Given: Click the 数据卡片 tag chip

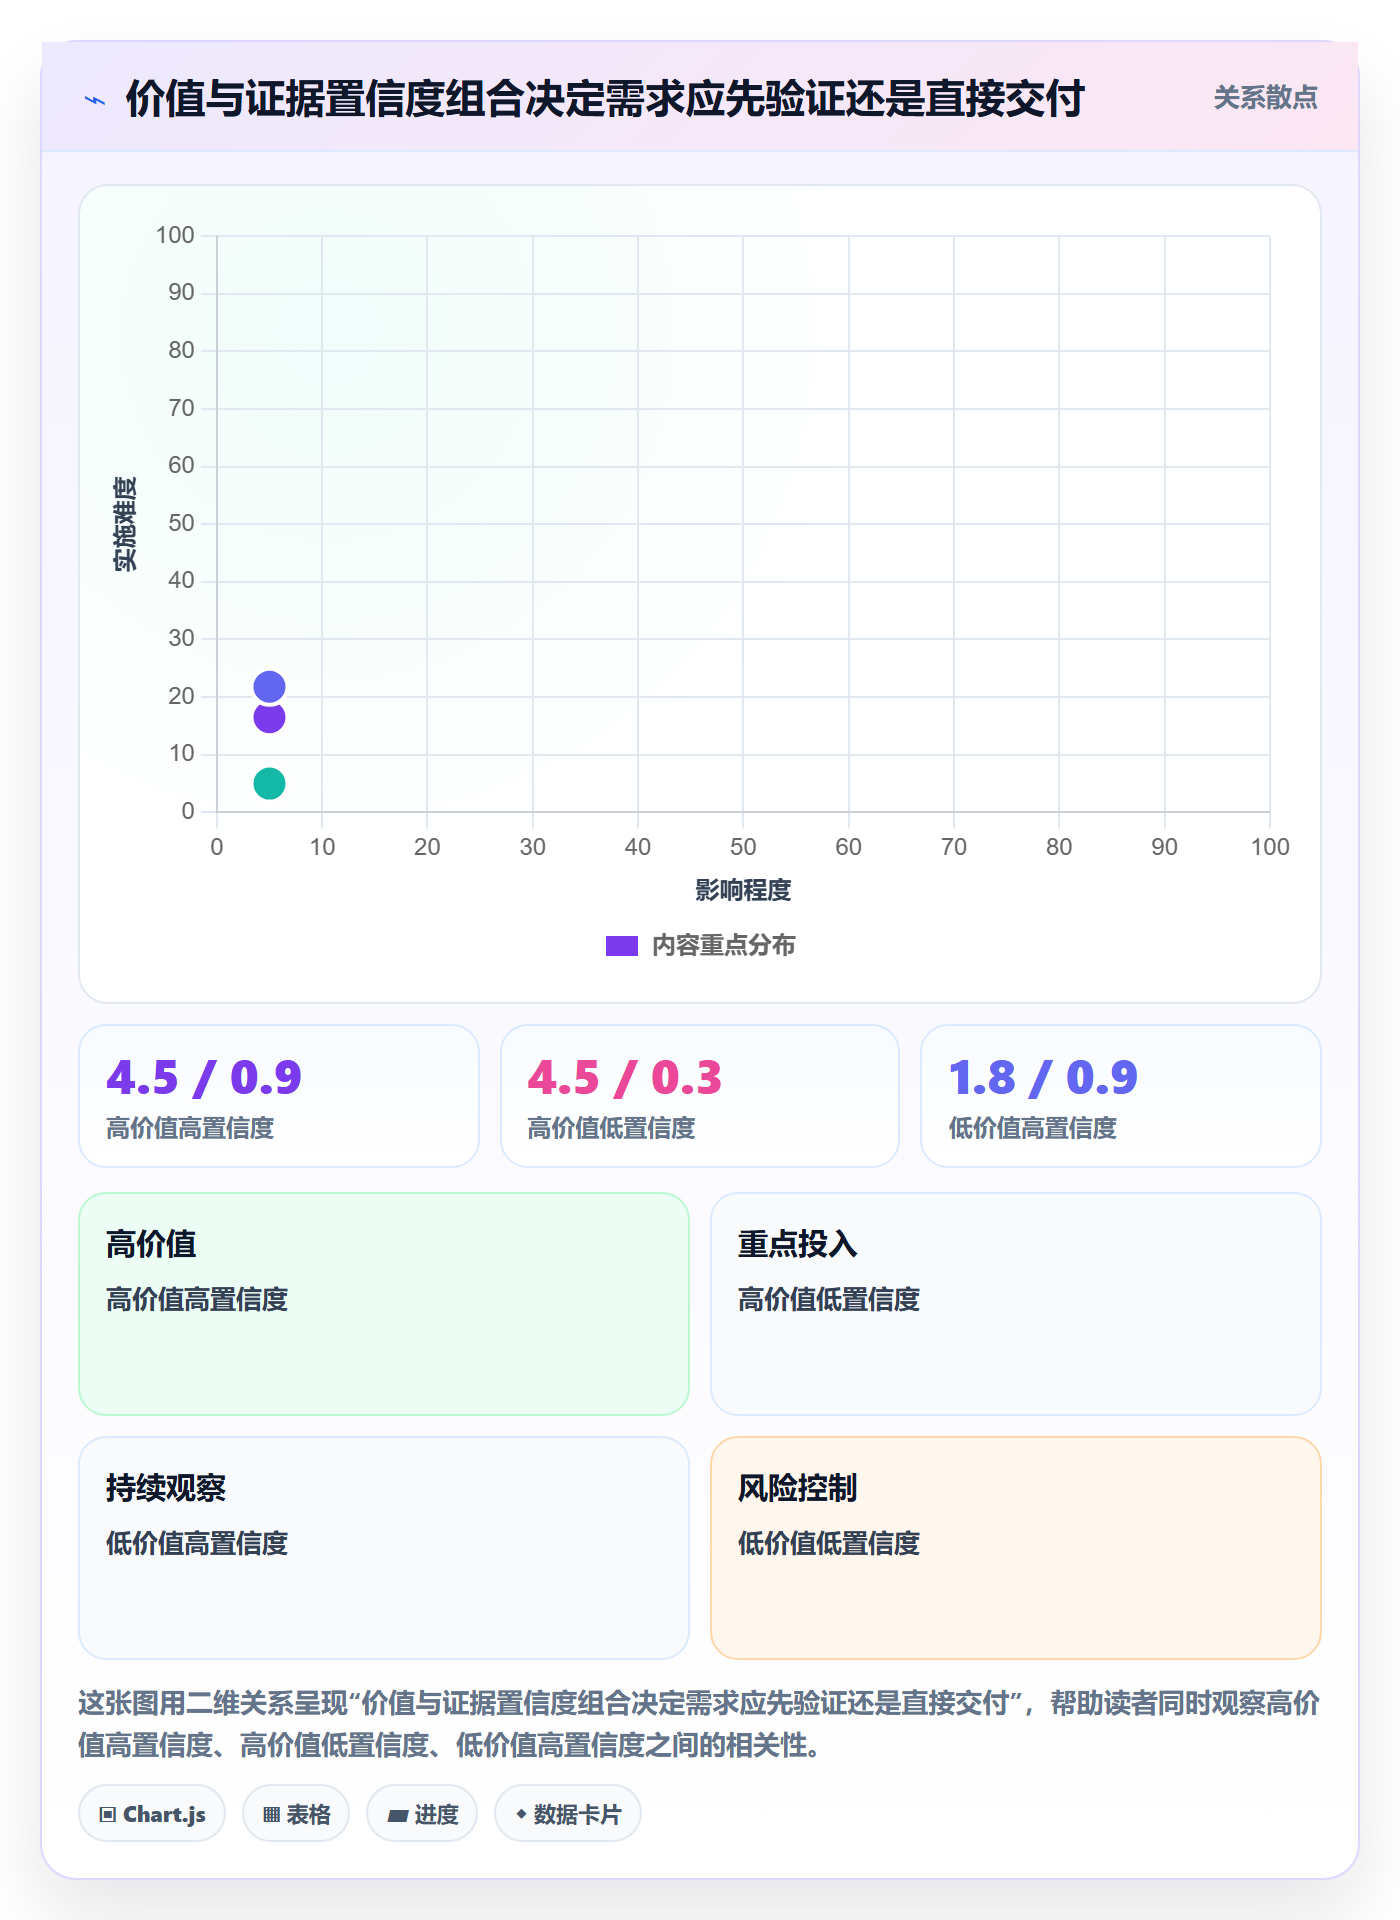Looking at the screenshot, I should click(568, 1814).
